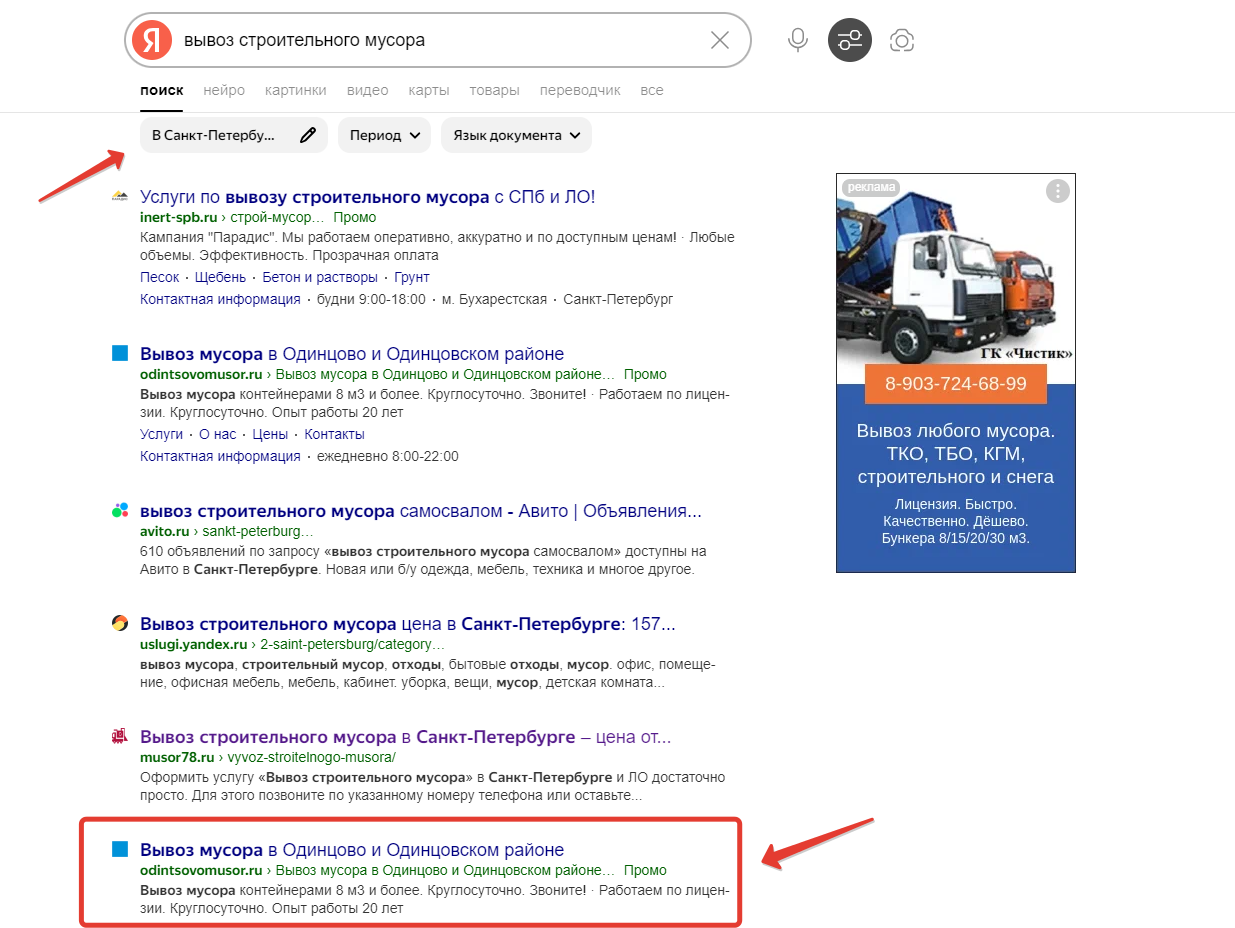Click the Avito favicon
Image resolution: width=1235 pixels, height=928 pixels.
(120, 510)
